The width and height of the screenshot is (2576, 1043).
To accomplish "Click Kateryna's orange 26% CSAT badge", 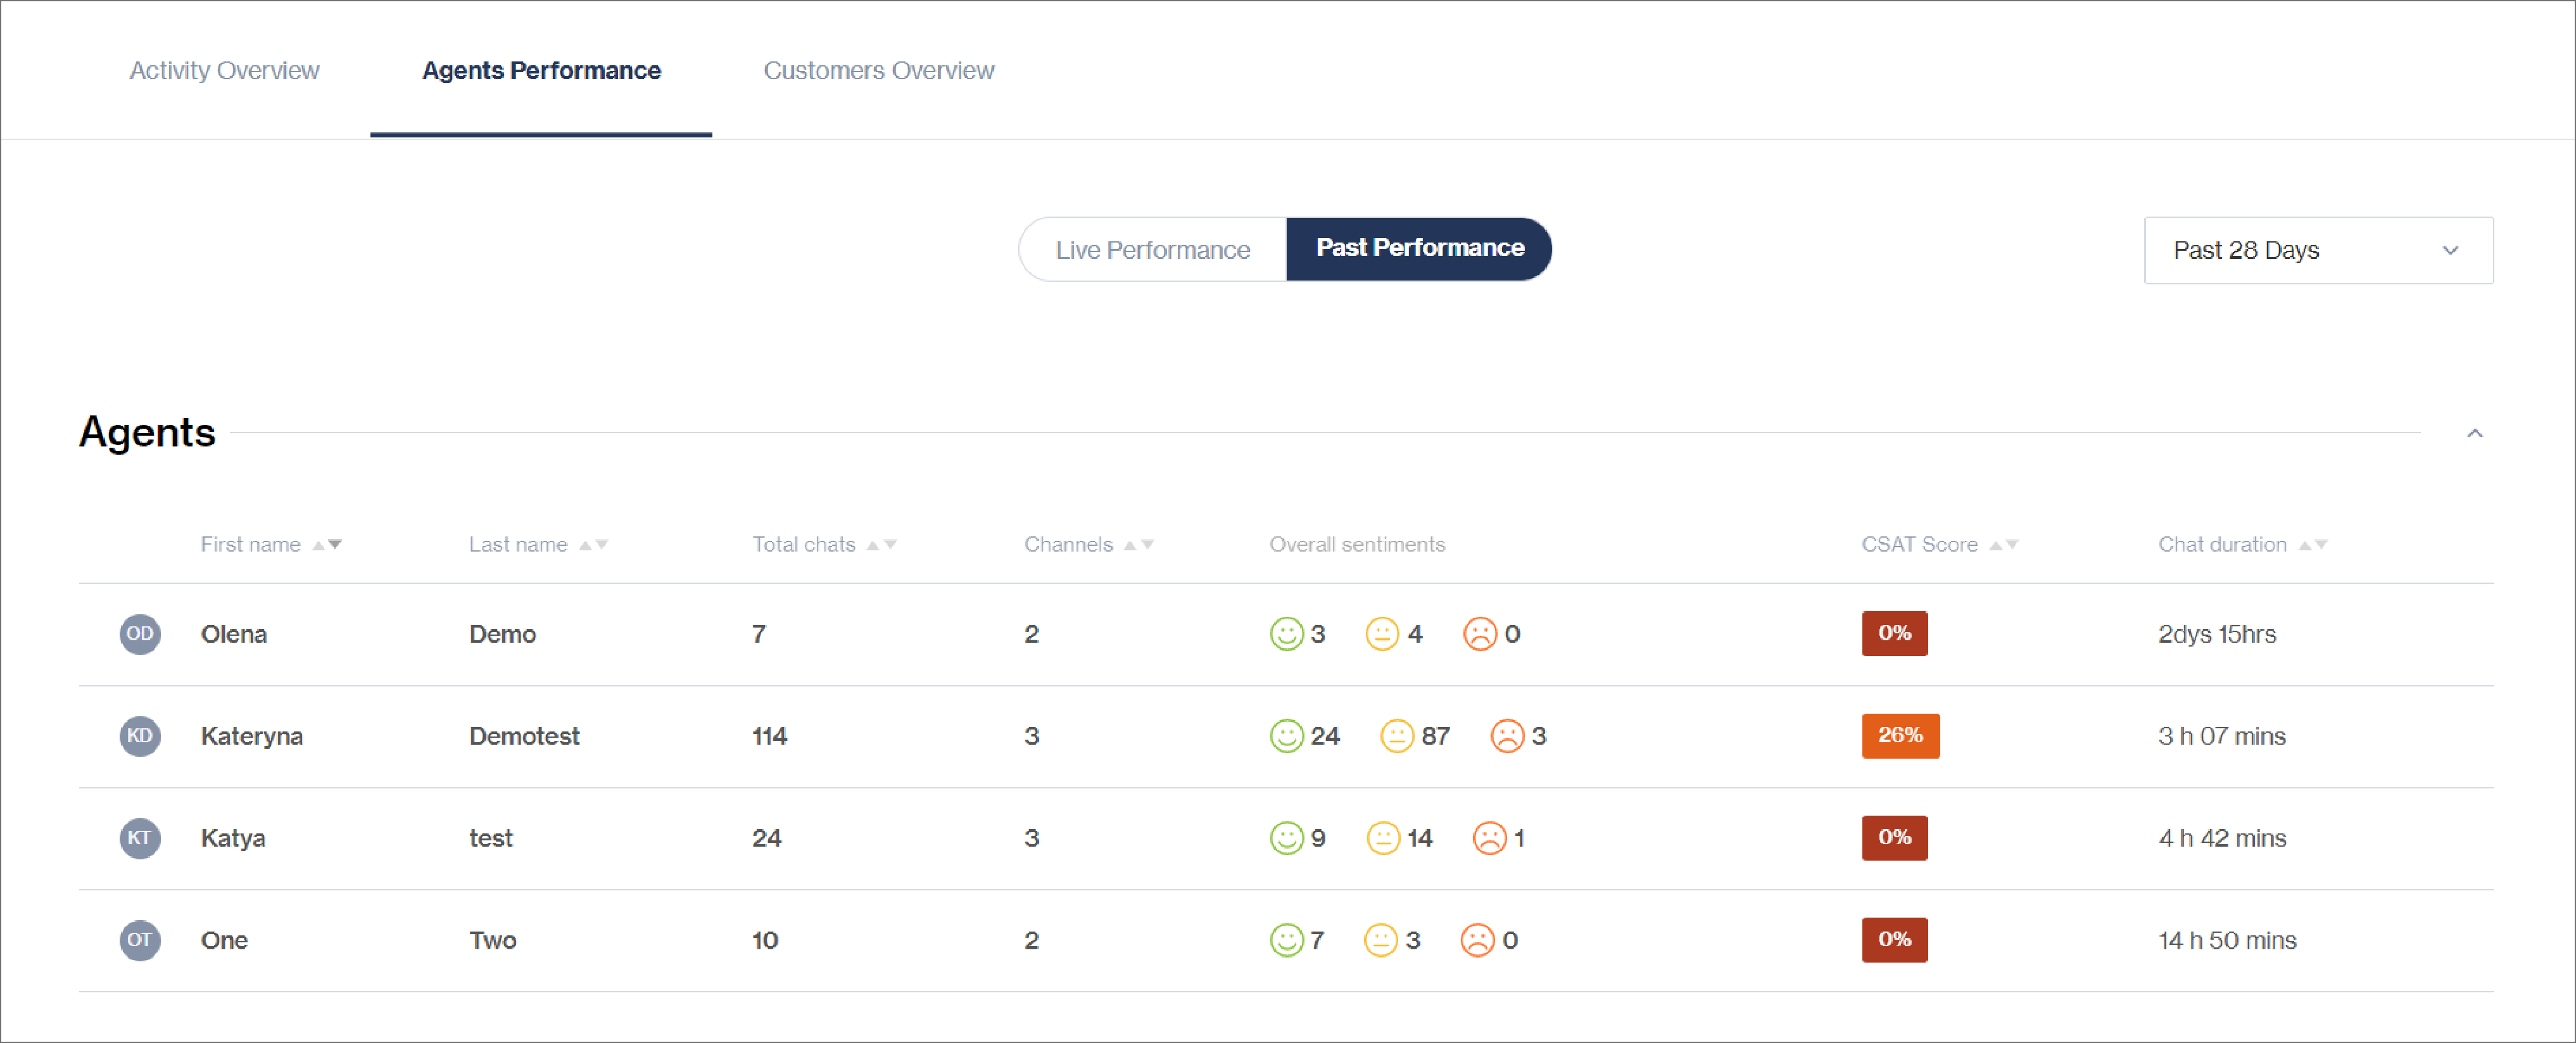I will pyautogui.click(x=1899, y=736).
